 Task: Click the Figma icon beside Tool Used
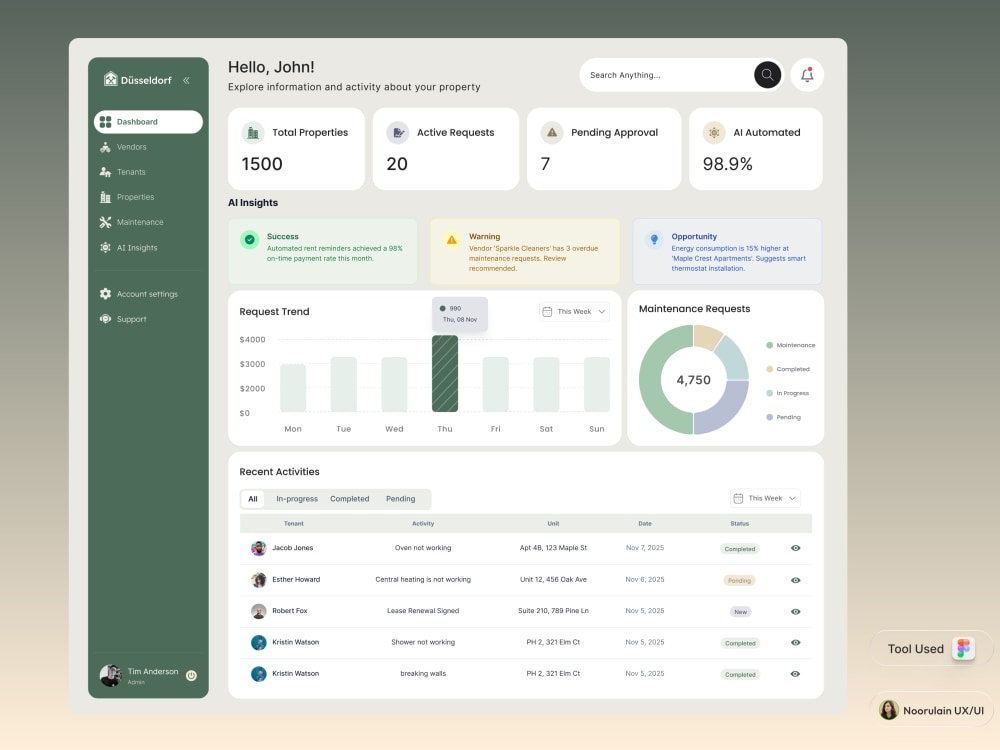point(964,649)
